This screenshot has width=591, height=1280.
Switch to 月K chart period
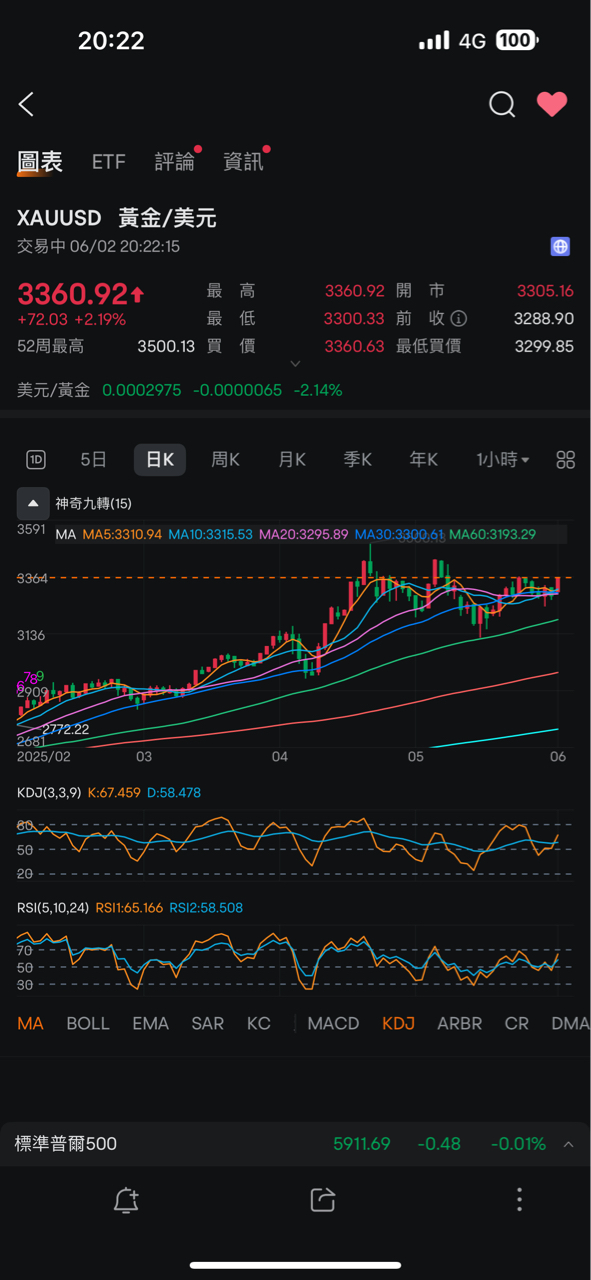(x=292, y=460)
